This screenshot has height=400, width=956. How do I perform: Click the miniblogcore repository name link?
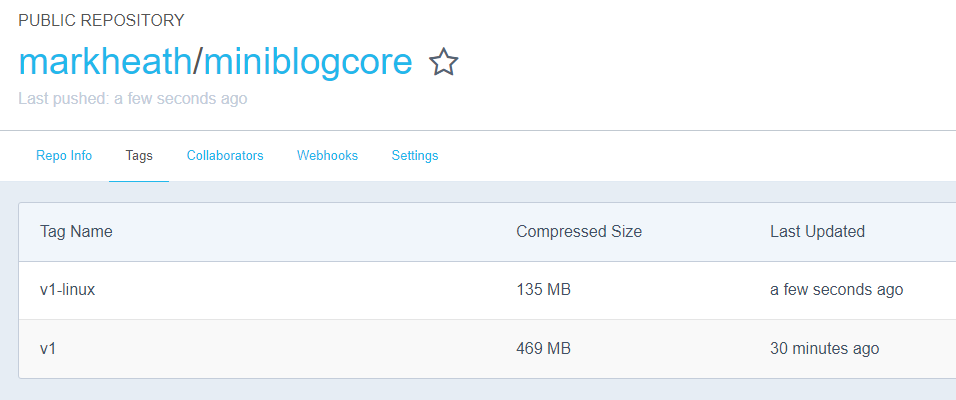(x=307, y=62)
